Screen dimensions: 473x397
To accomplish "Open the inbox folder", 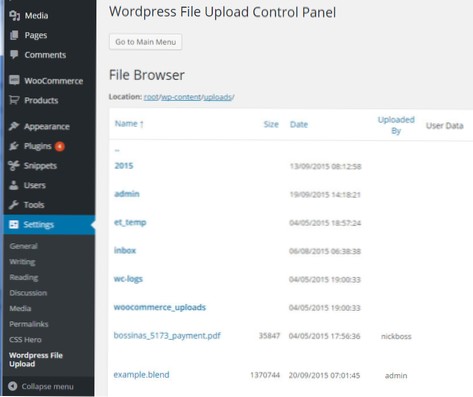I will tap(125, 250).
